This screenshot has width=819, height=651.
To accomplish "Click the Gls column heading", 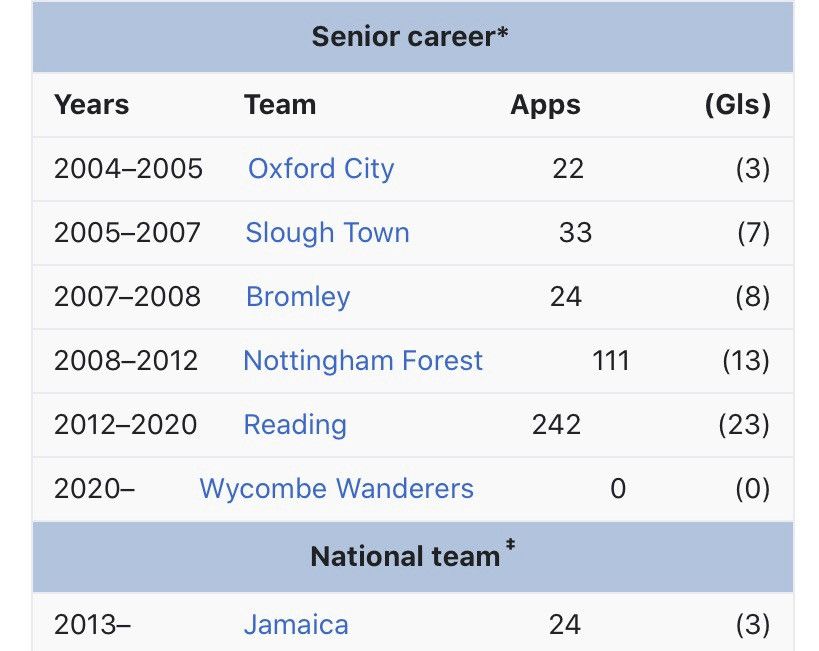I will (x=738, y=104).
